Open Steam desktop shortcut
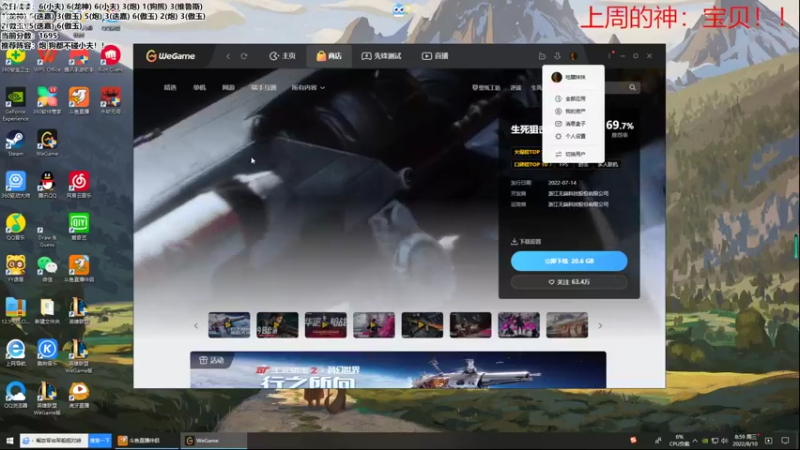The height and width of the screenshot is (450, 800). point(15,143)
